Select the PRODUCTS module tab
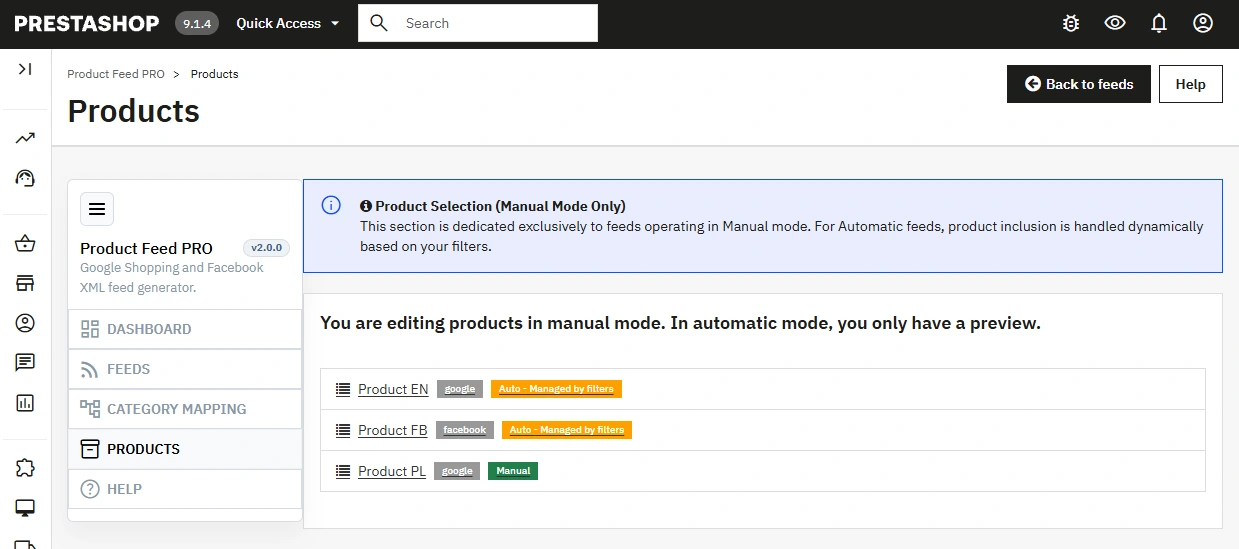The height and width of the screenshot is (549, 1239). point(185,449)
